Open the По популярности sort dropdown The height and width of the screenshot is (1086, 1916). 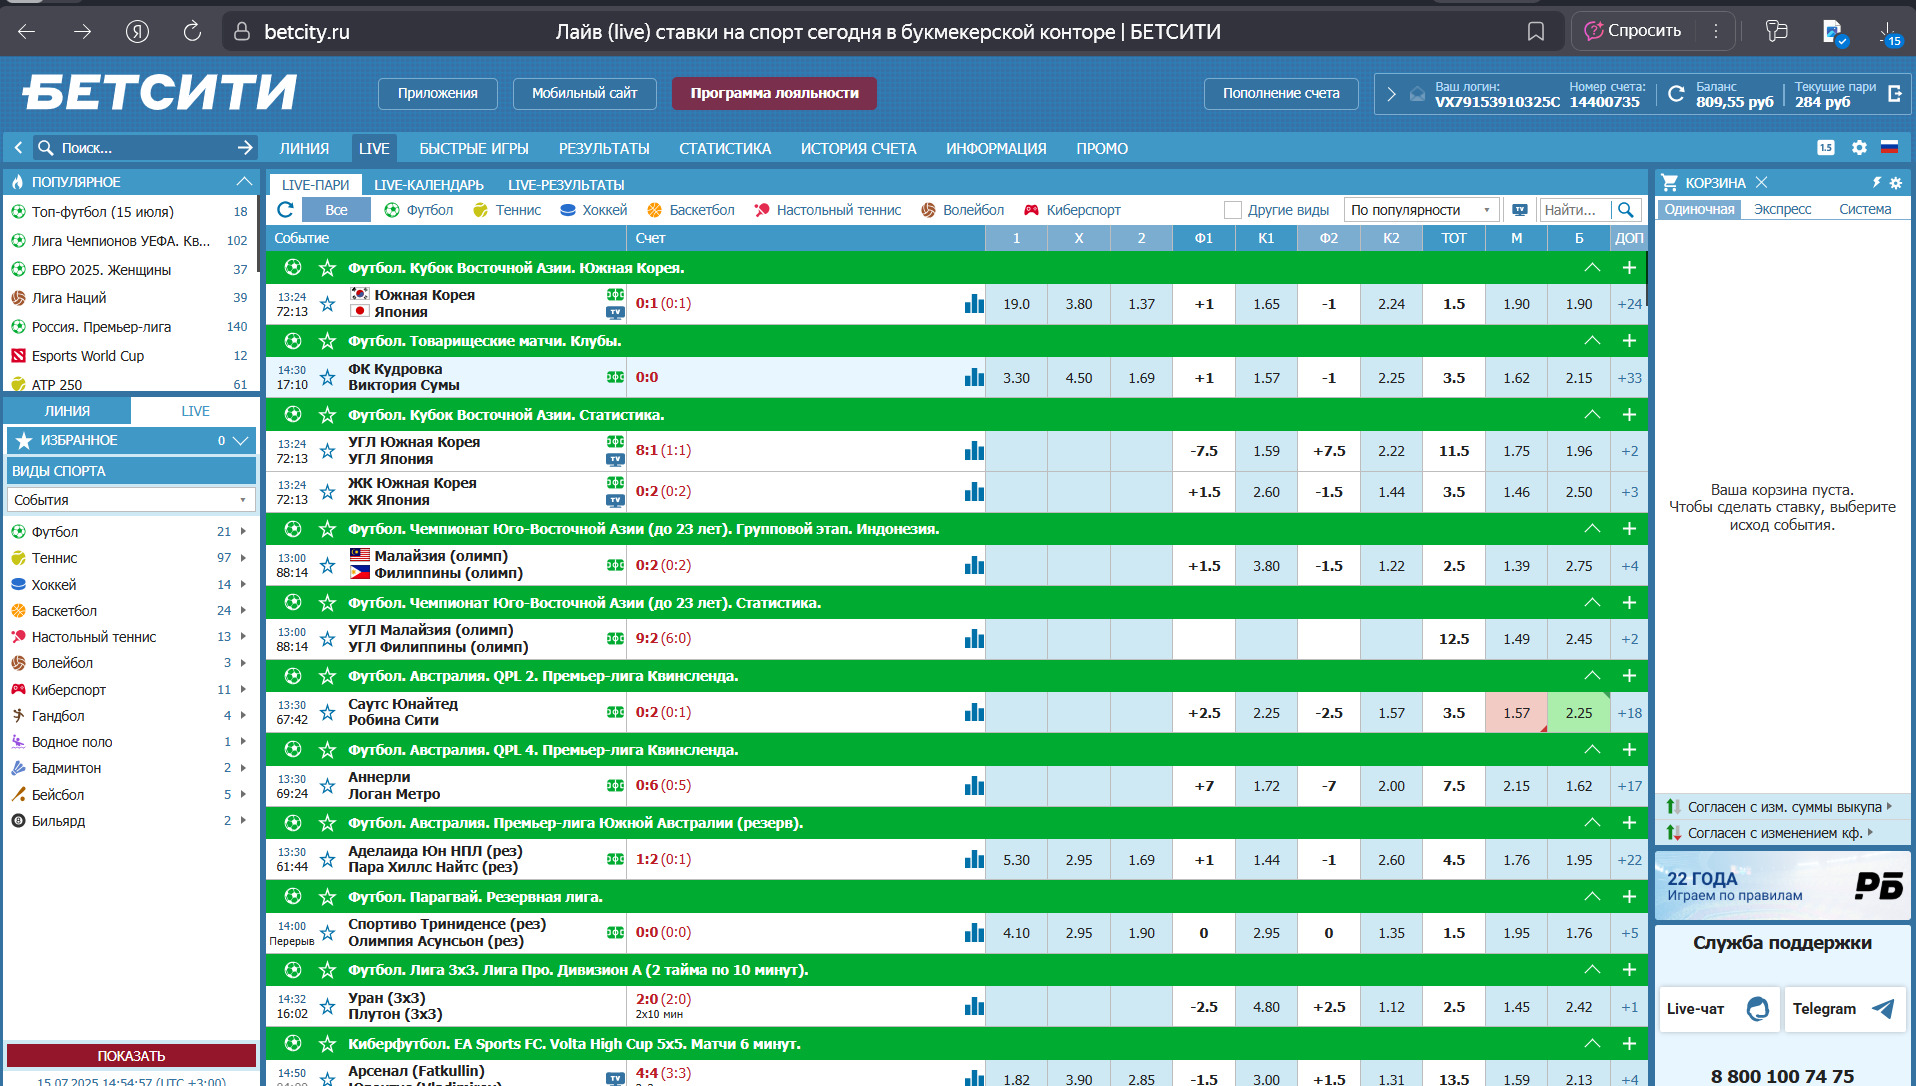pos(1421,210)
